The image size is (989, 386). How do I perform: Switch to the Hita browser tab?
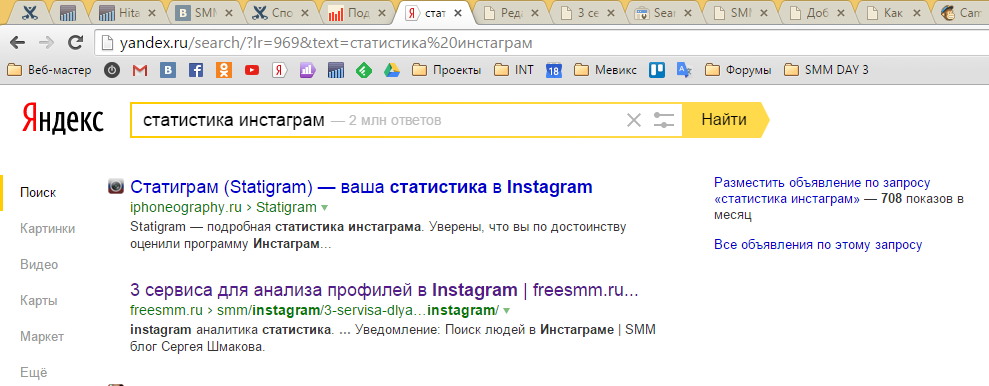pos(127,13)
